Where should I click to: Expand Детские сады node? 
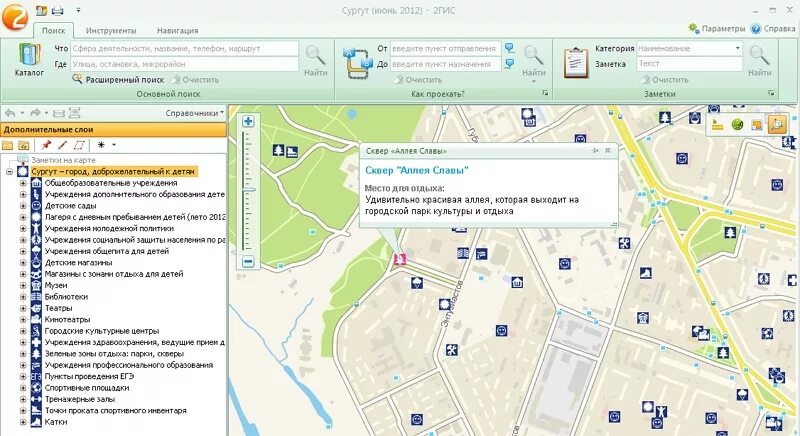23,206
